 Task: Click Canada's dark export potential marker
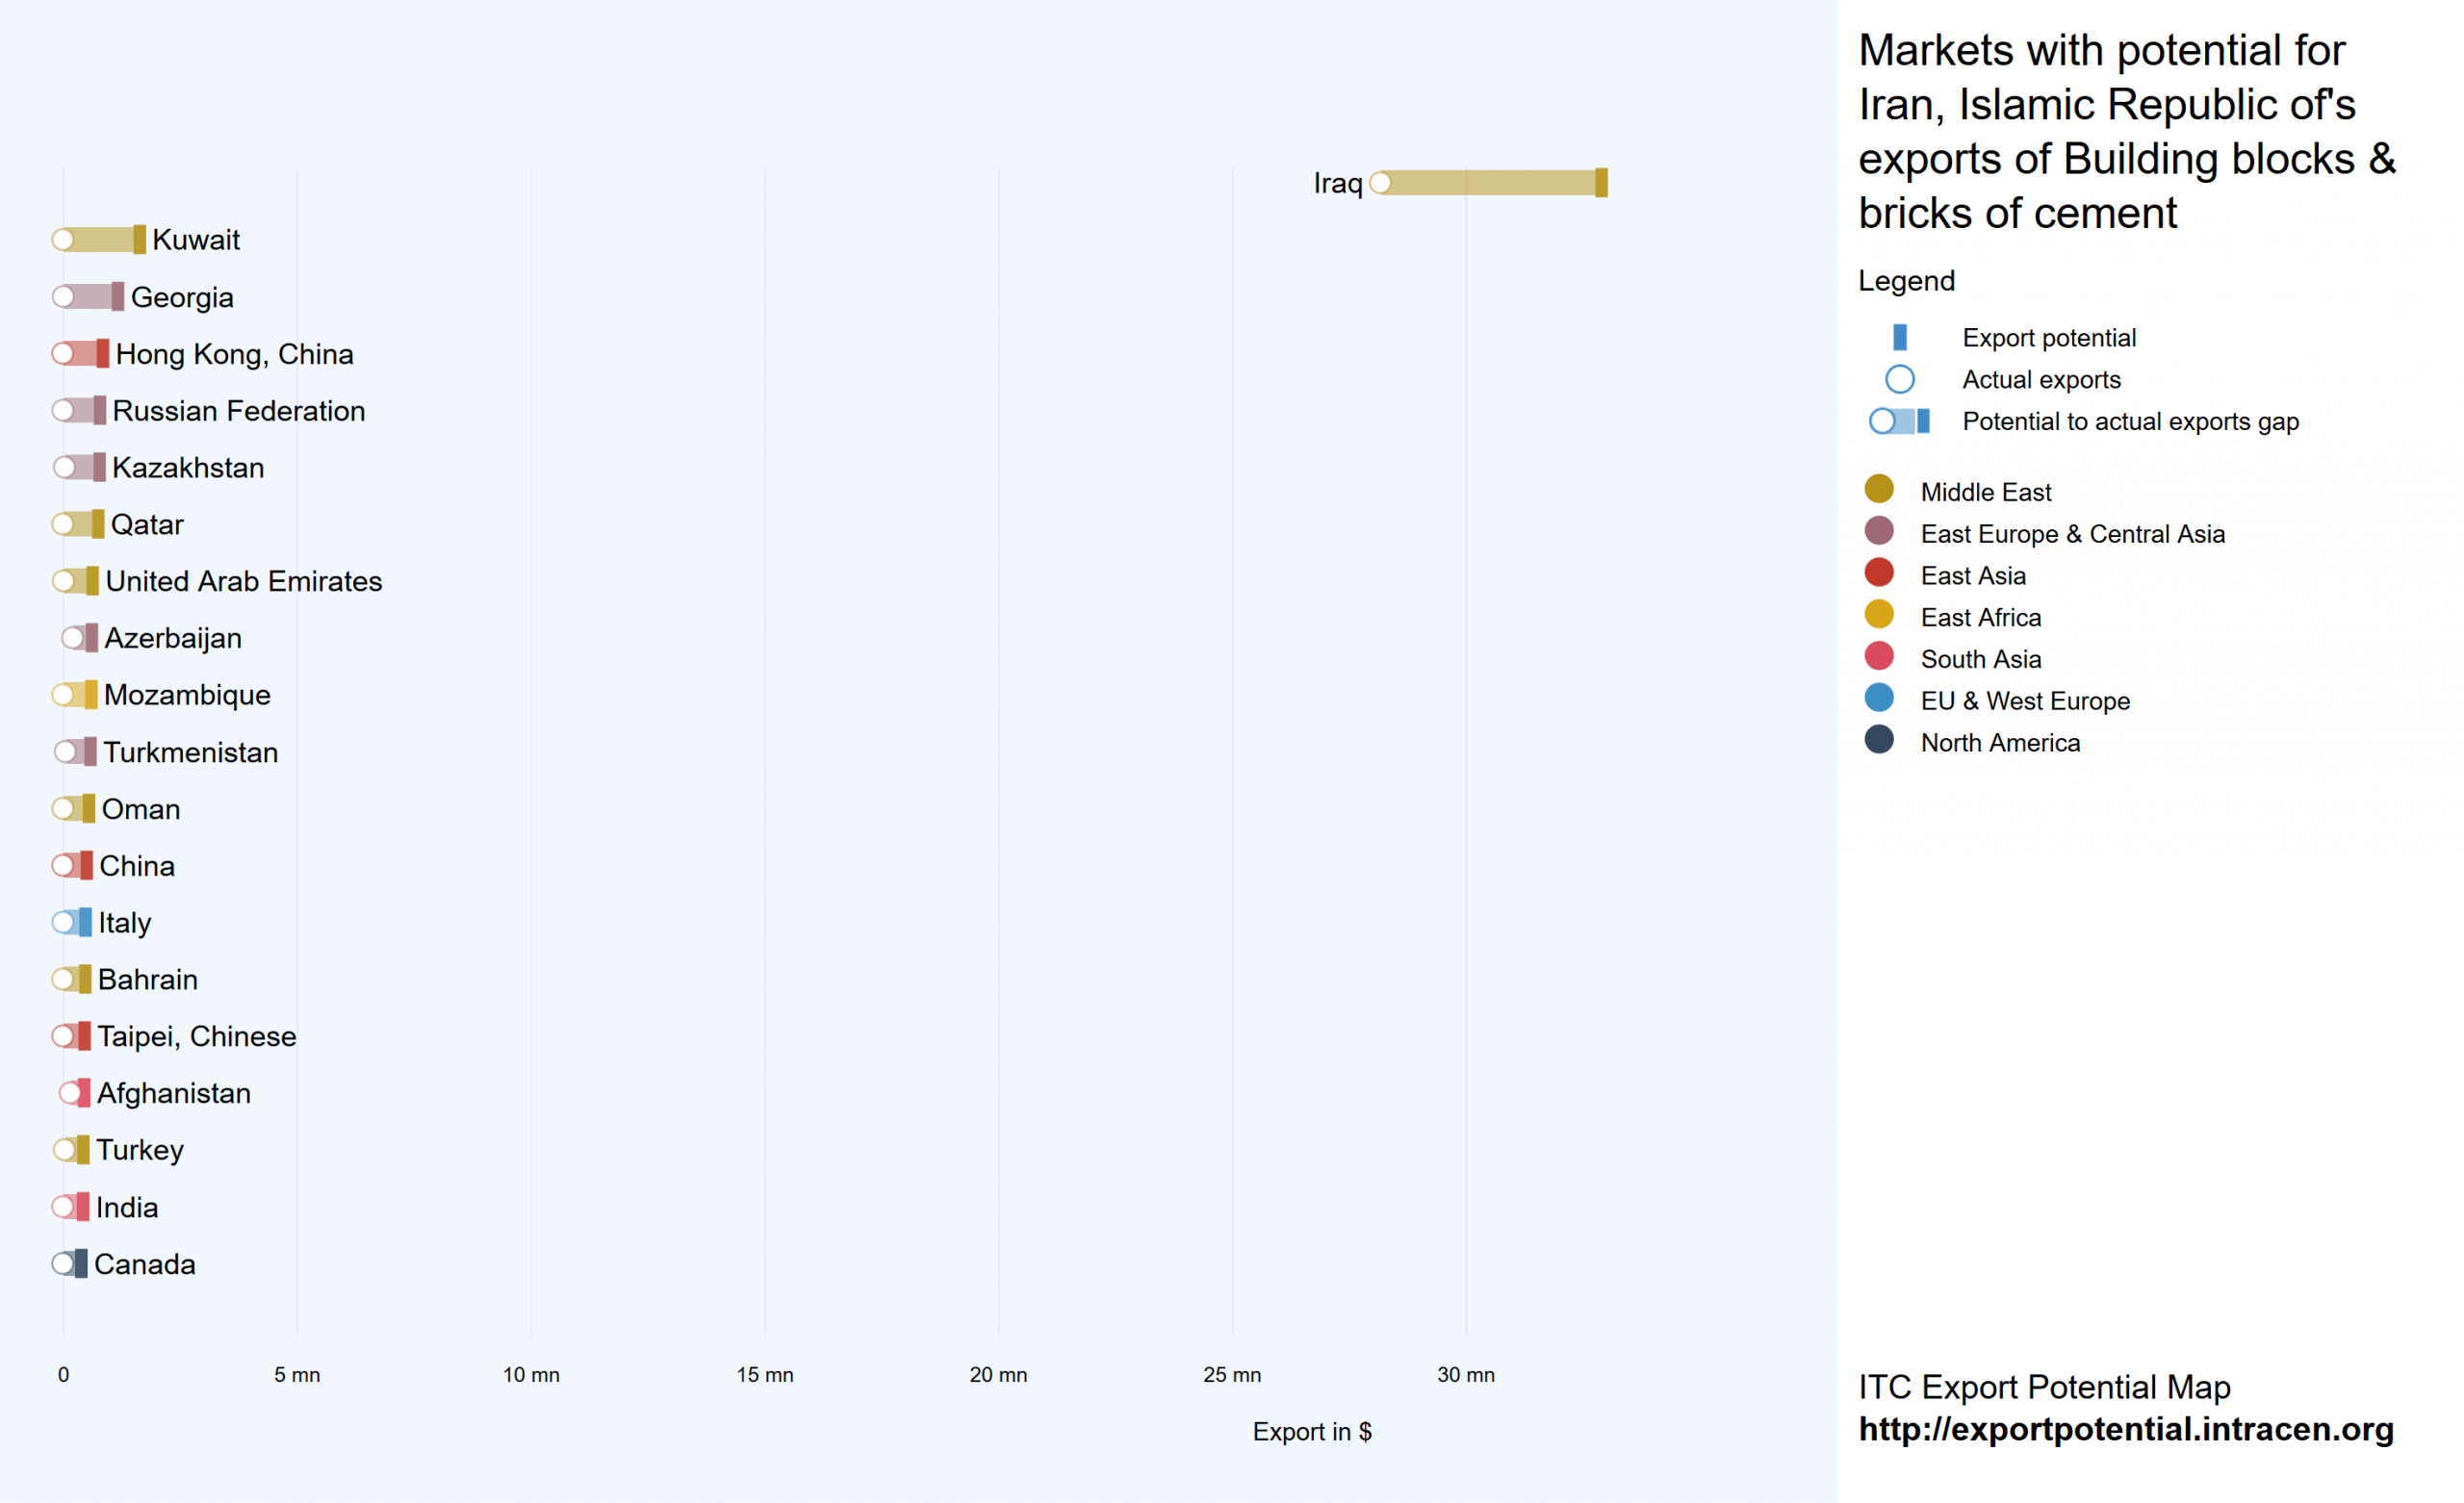tap(81, 1264)
